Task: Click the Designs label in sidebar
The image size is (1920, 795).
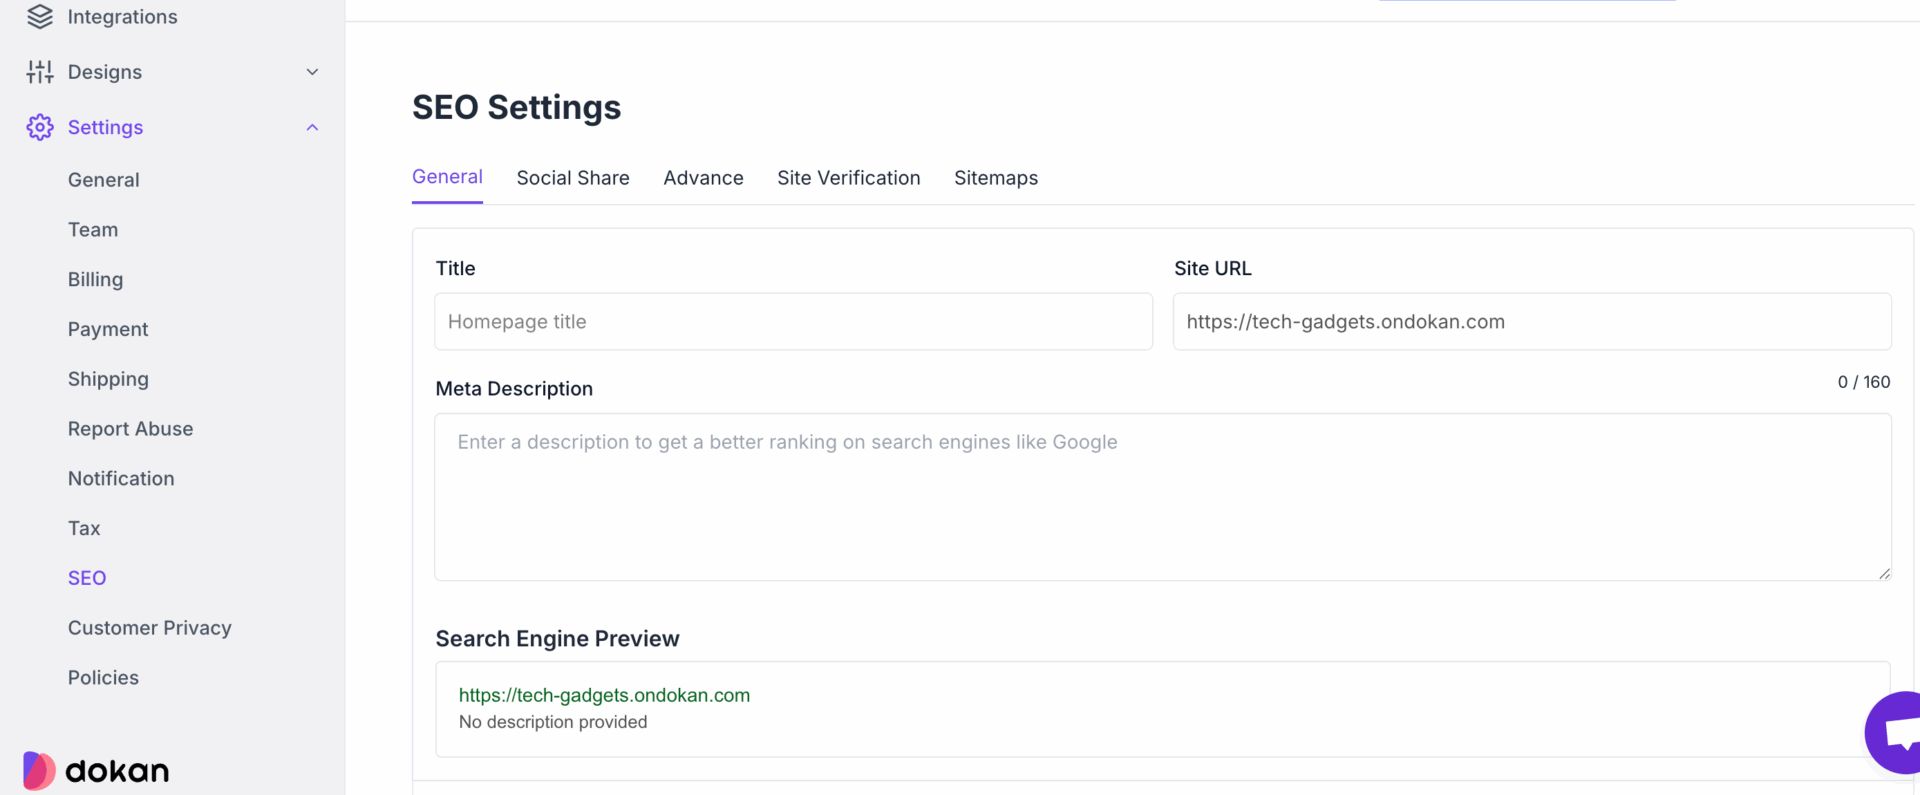Action: [x=105, y=72]
